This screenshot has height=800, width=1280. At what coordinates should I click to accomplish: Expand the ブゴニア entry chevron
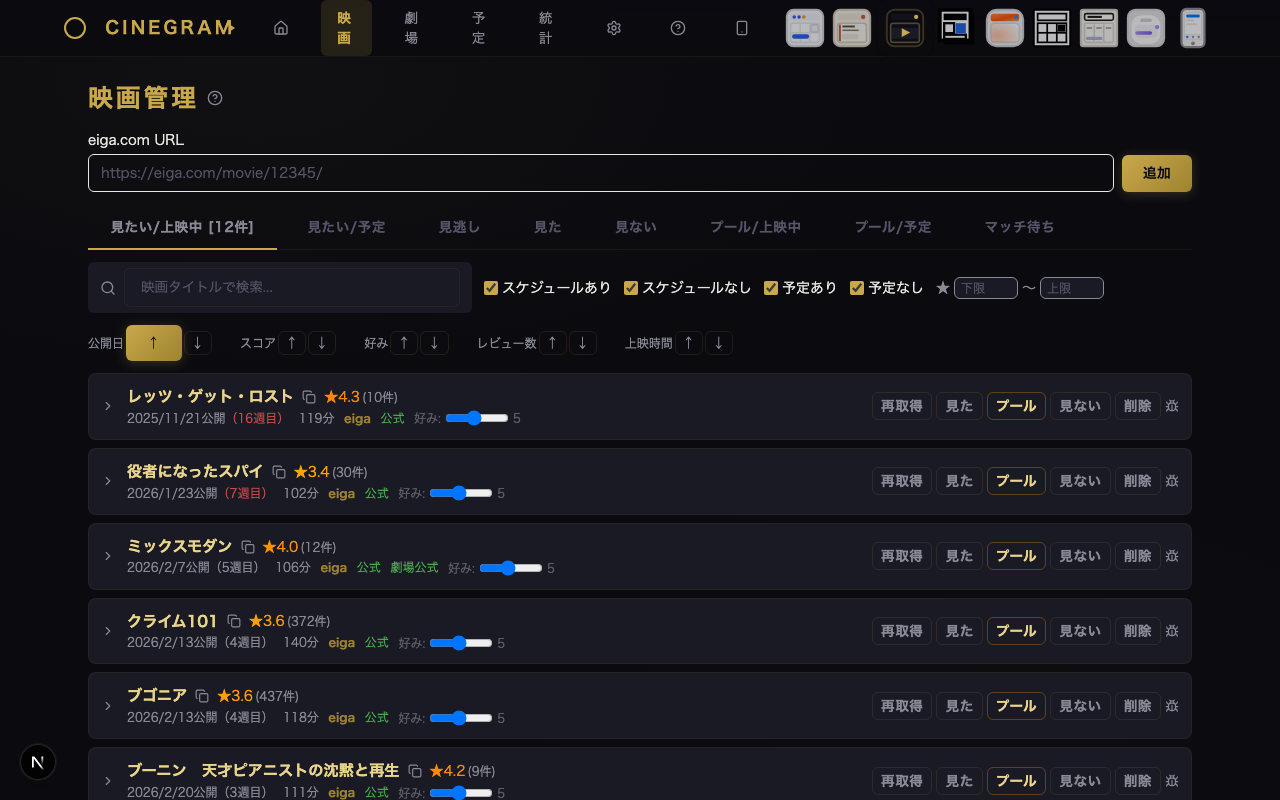pyautogui.click(x=108, y=706)
